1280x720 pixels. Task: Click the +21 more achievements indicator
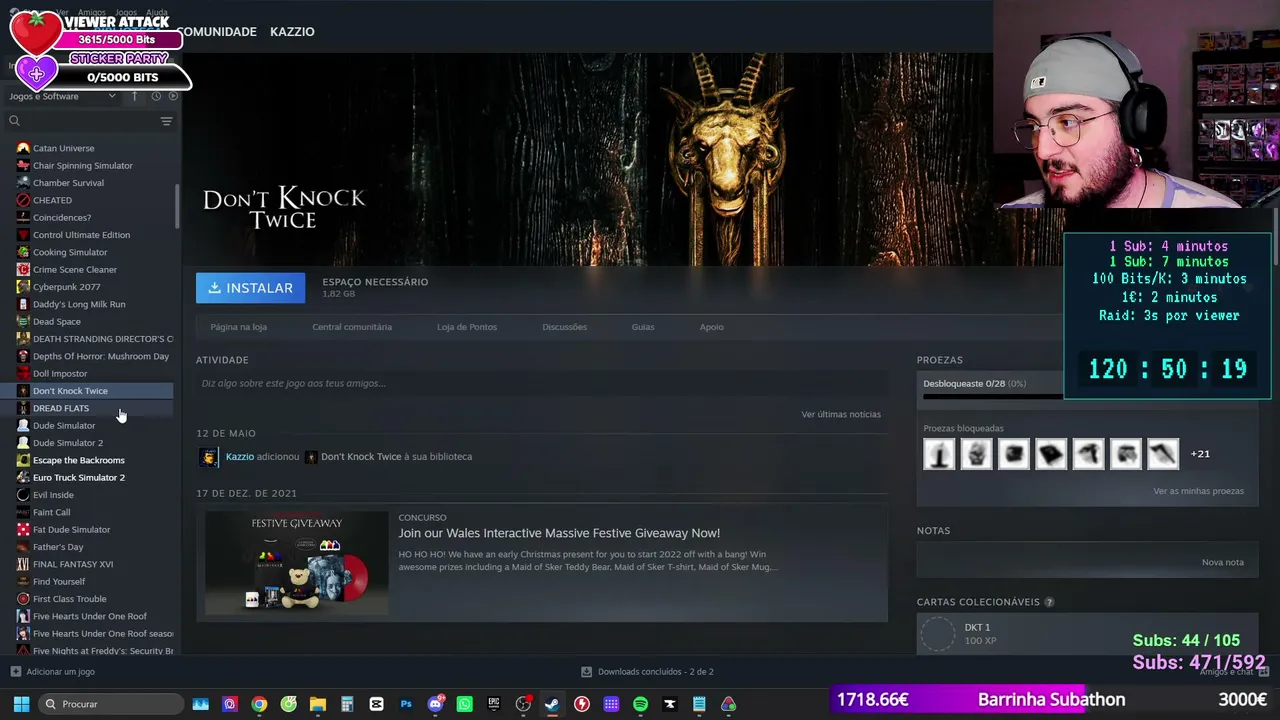[1200, 454]
